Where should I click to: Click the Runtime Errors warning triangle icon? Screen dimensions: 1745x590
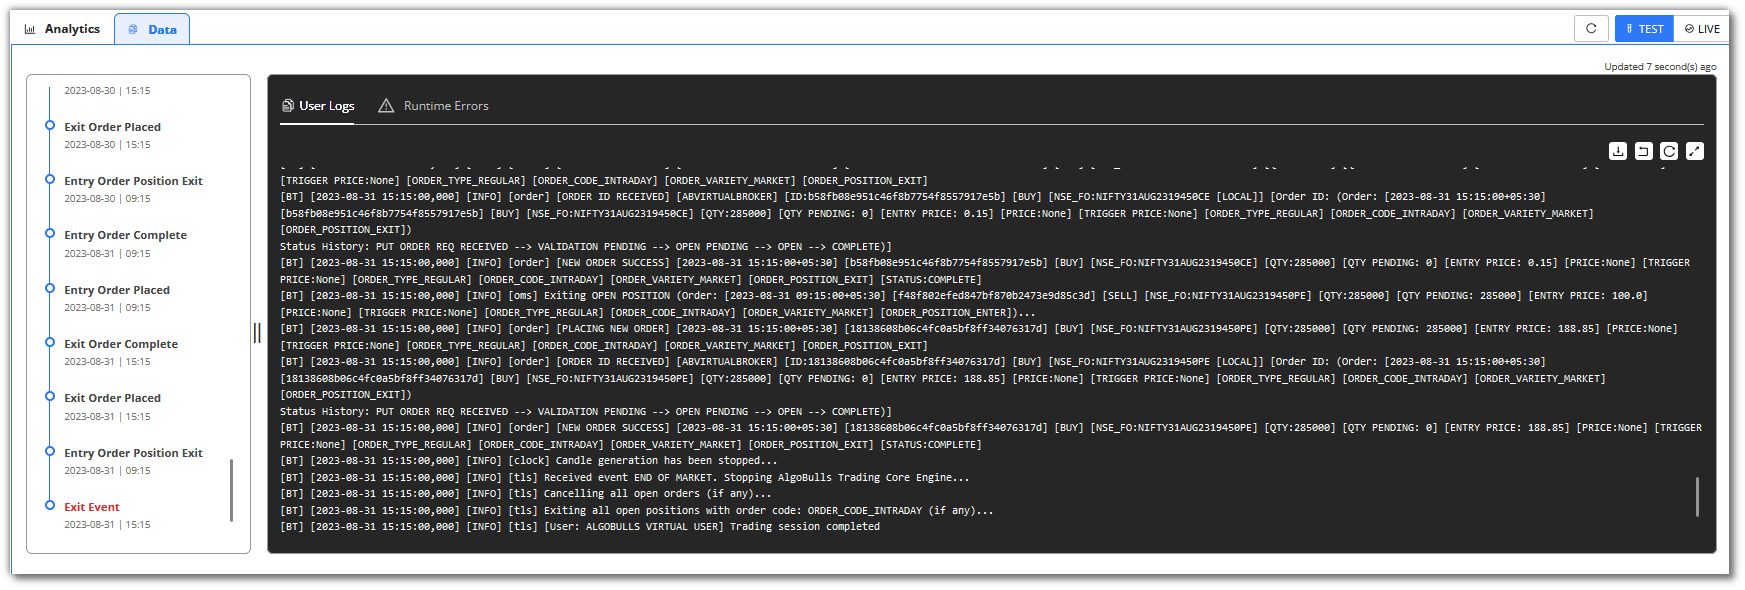coord(386,106)
